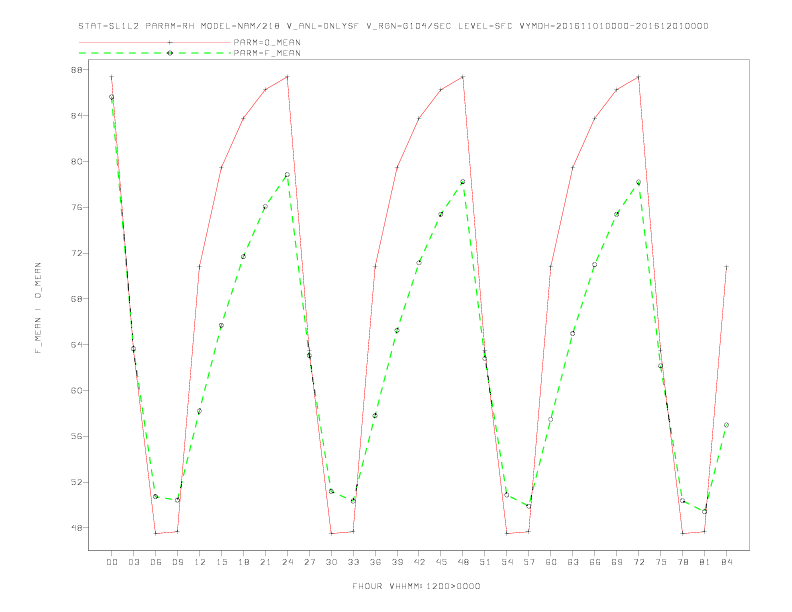
Task: Click the x-axis tick label 69
Action: click(x=617, y=562)
